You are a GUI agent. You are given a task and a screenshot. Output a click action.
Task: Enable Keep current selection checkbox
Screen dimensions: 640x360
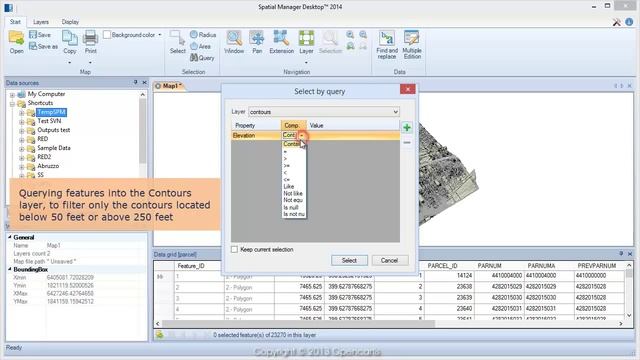[x=234, y=249]
